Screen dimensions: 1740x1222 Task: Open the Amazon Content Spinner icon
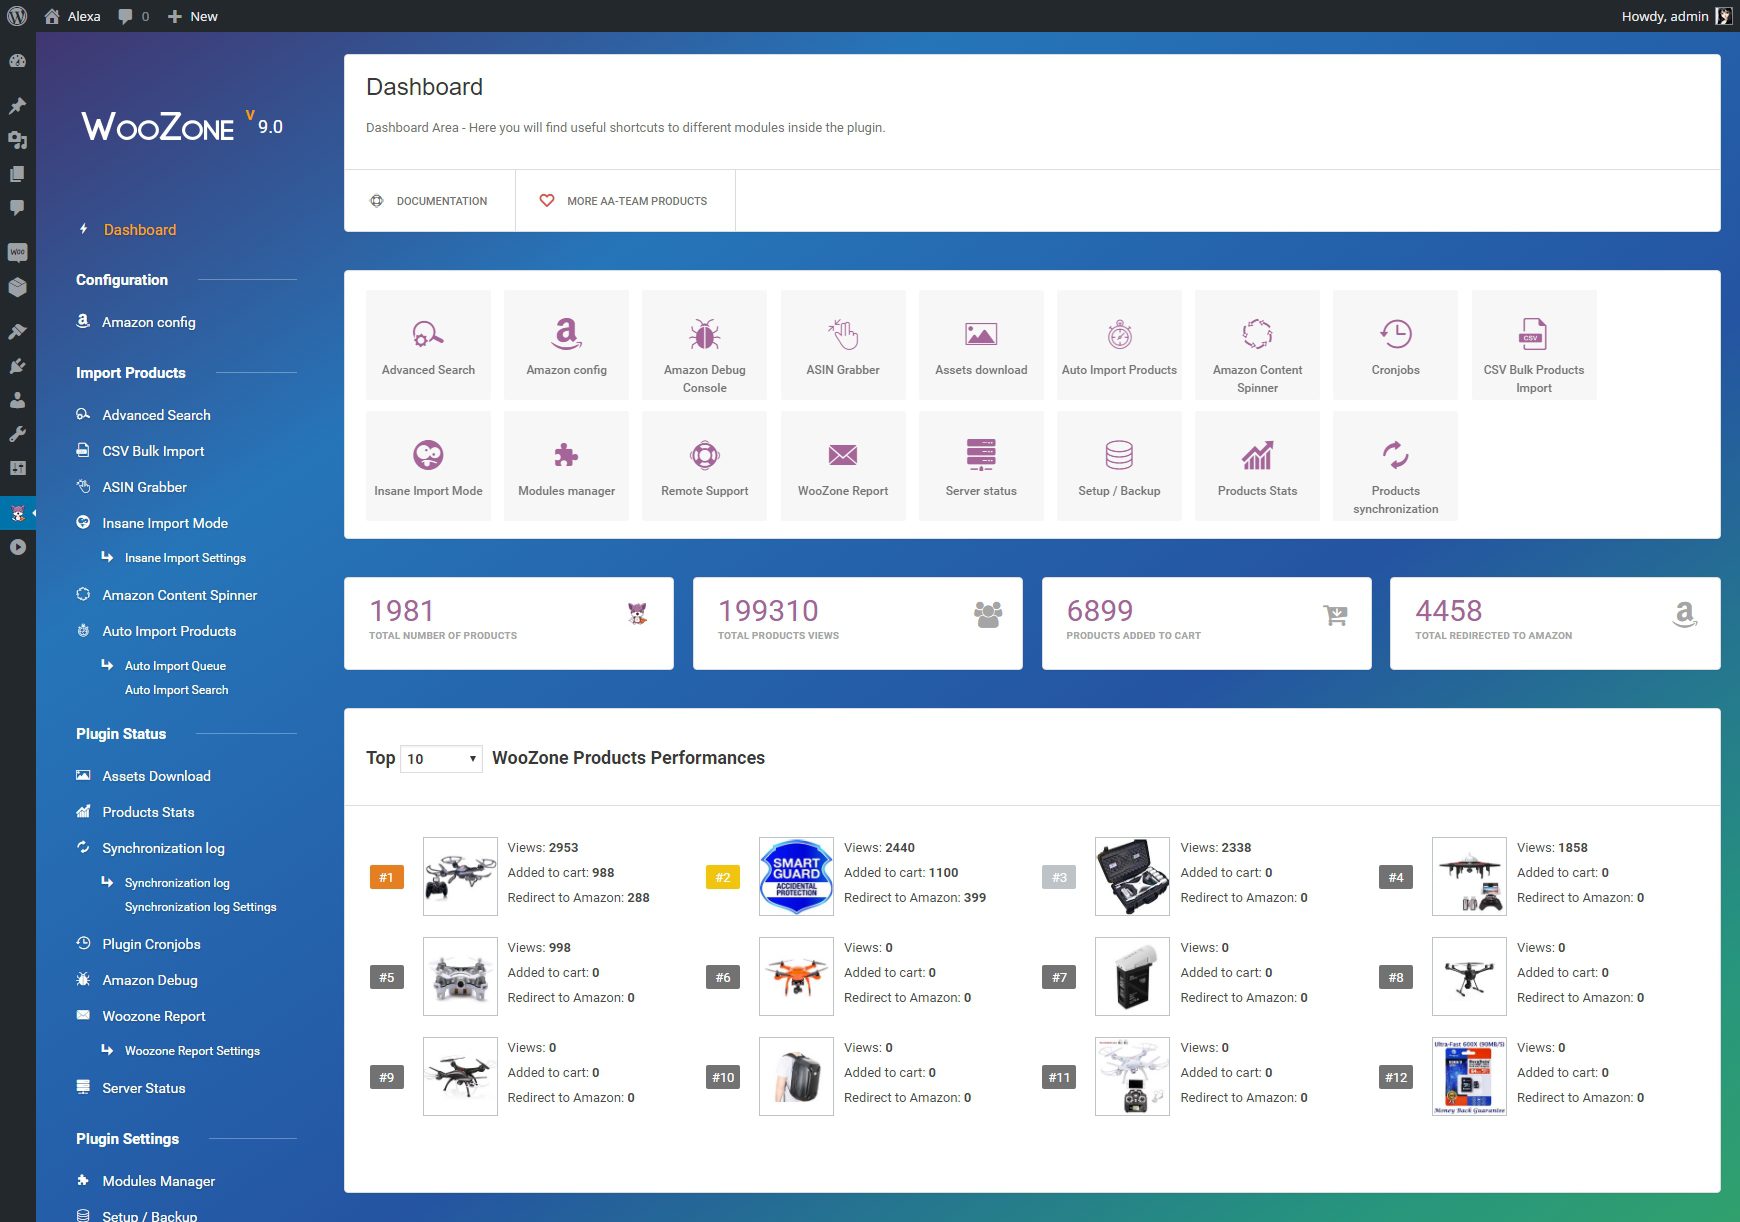(x=1257, y=344)
